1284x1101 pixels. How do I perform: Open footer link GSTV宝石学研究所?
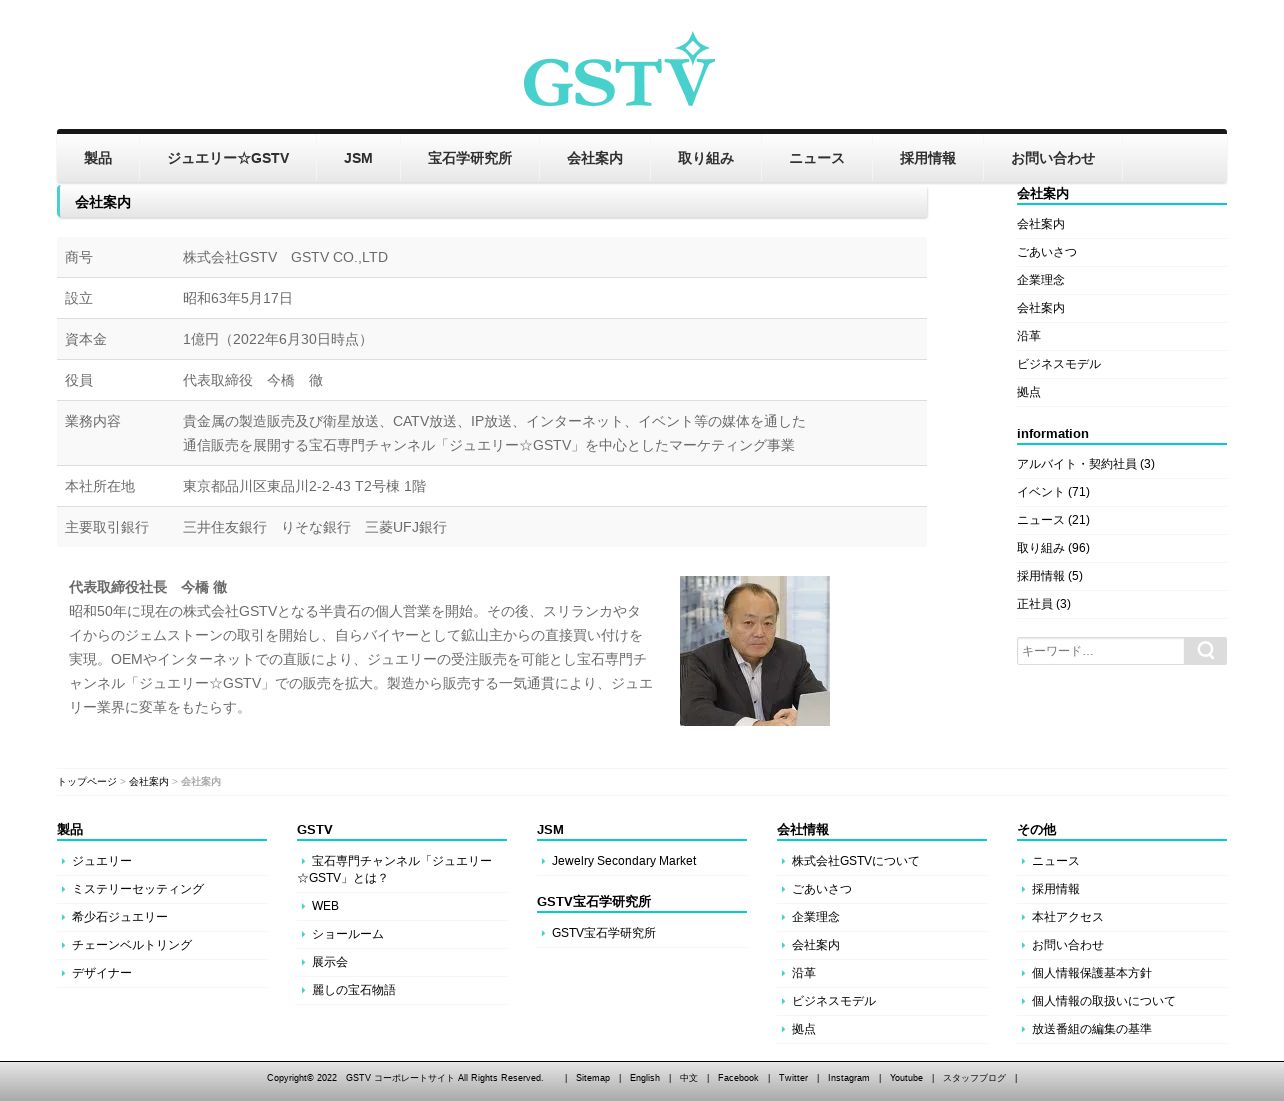coord(604,933)
